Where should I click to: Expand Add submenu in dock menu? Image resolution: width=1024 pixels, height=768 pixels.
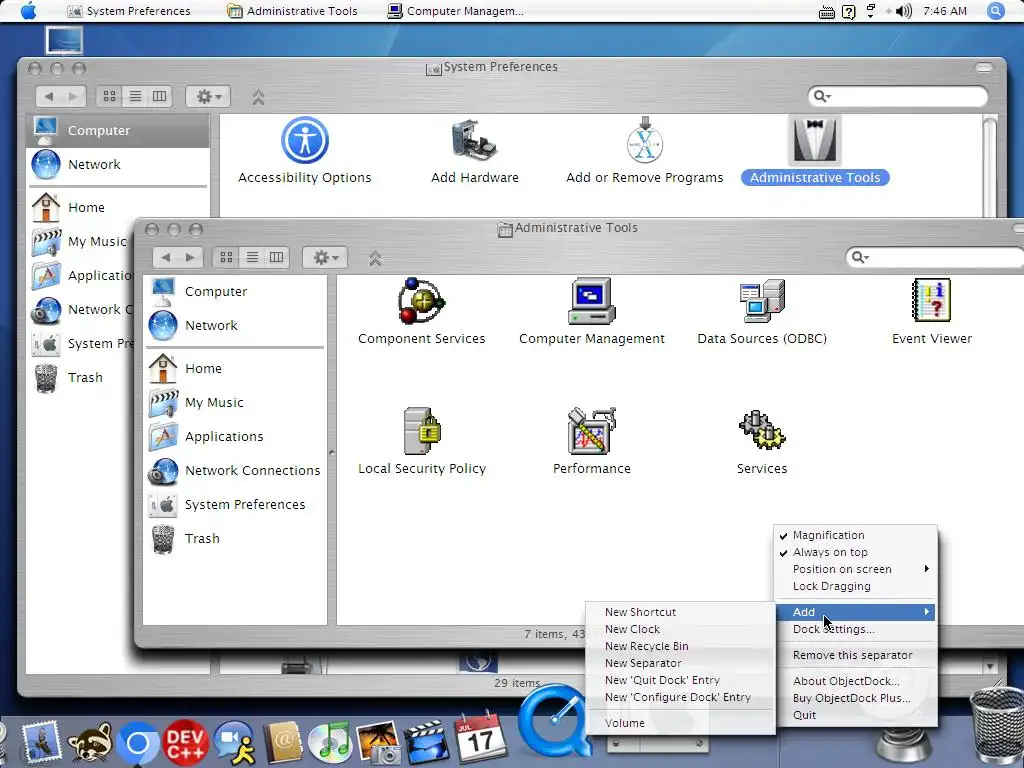coord(856,612)
